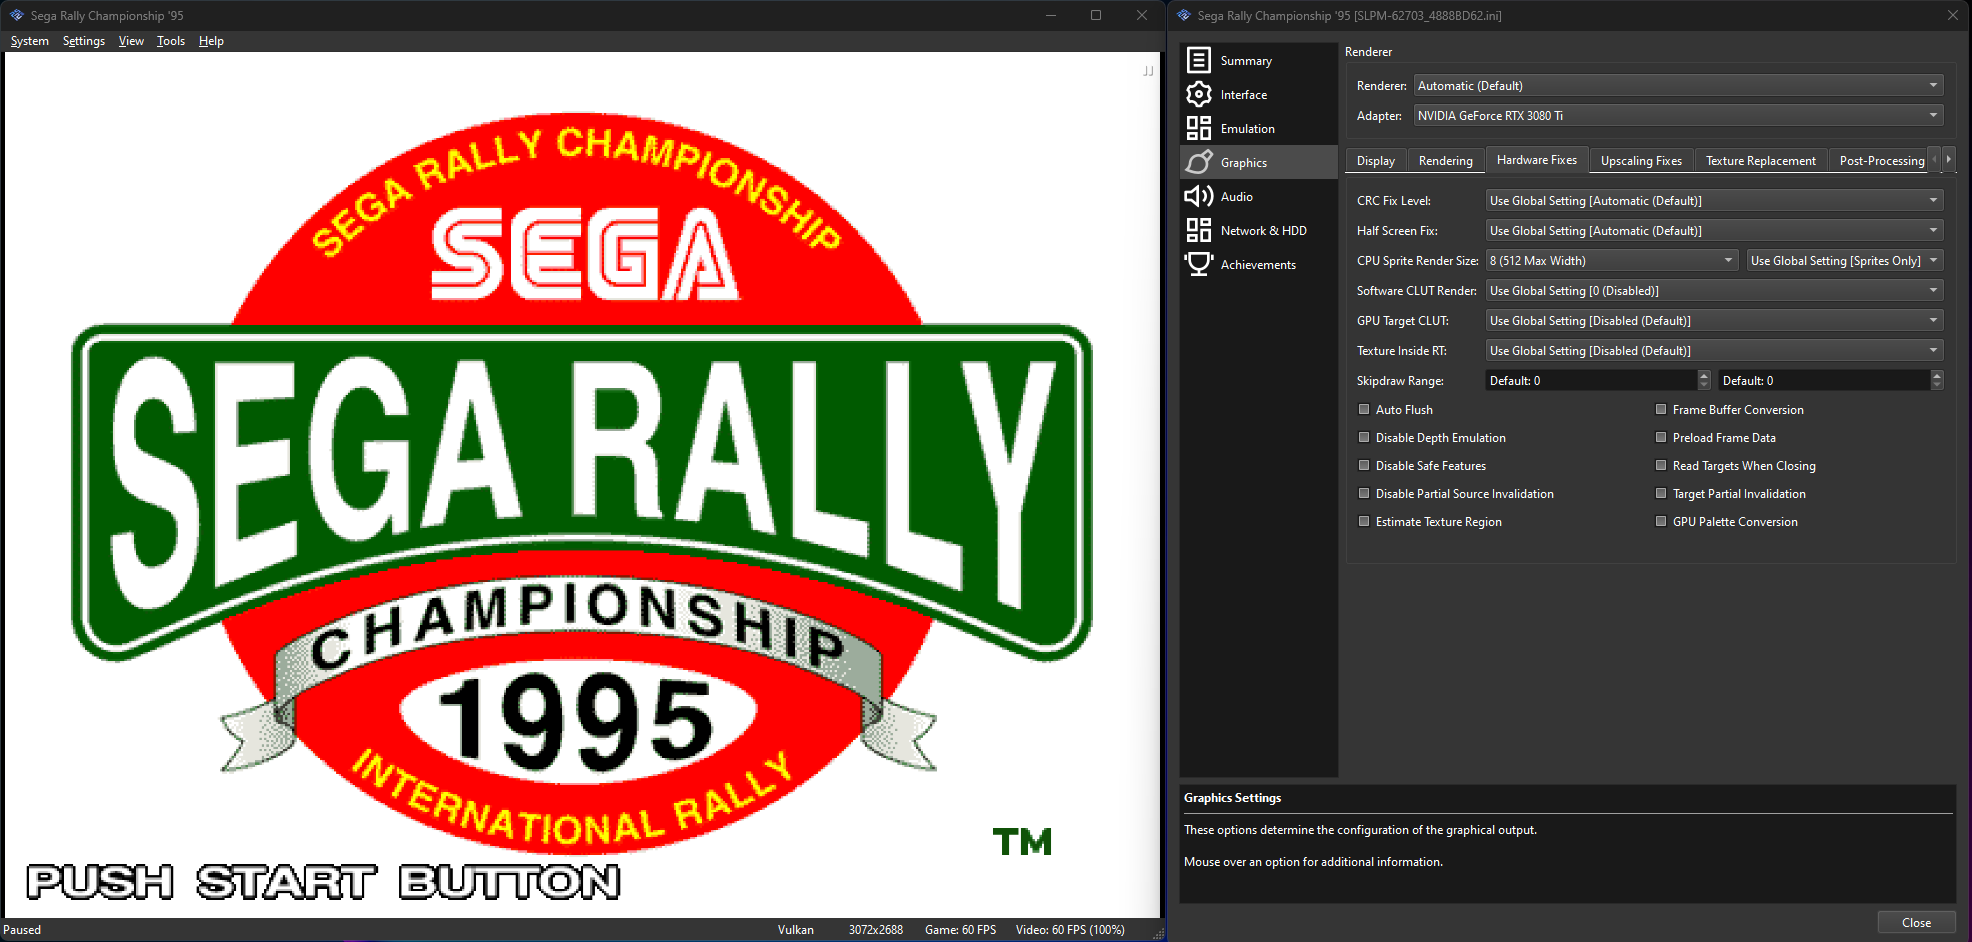1972x942 pixels.
Task: Switch to the Display tab
Action: coord(1376,161)
